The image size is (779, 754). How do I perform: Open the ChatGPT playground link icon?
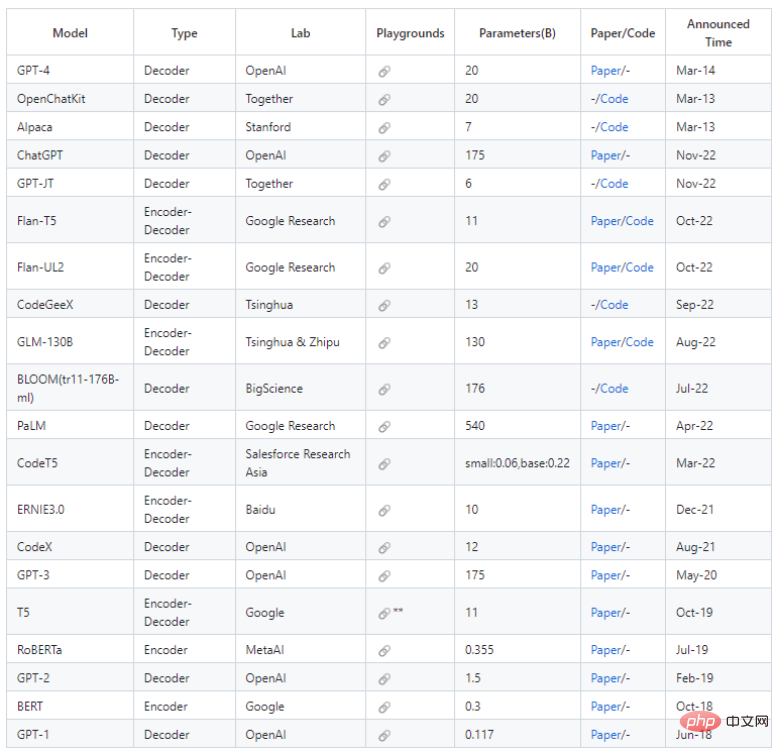click(x=384, y=156)
